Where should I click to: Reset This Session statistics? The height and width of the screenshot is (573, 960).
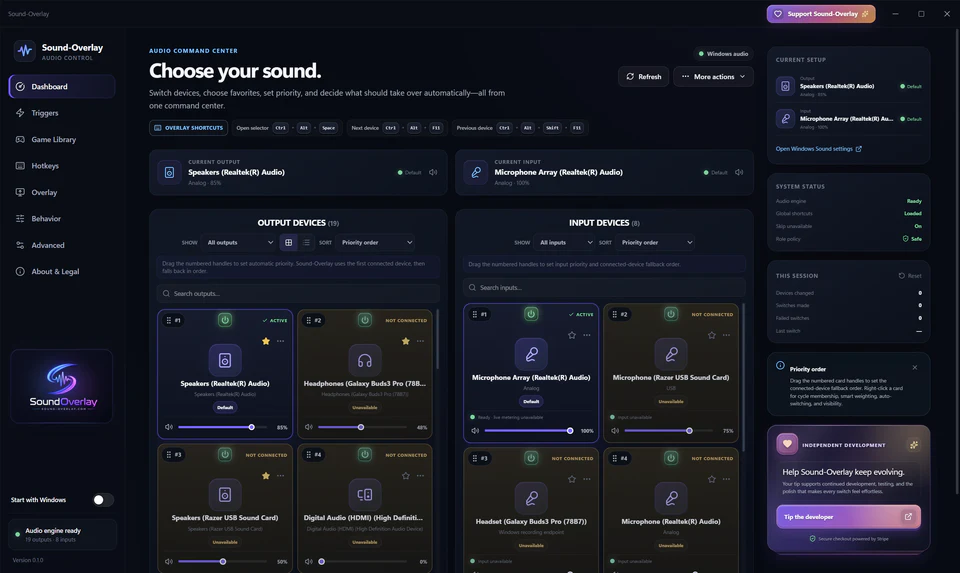pos(910,275)
